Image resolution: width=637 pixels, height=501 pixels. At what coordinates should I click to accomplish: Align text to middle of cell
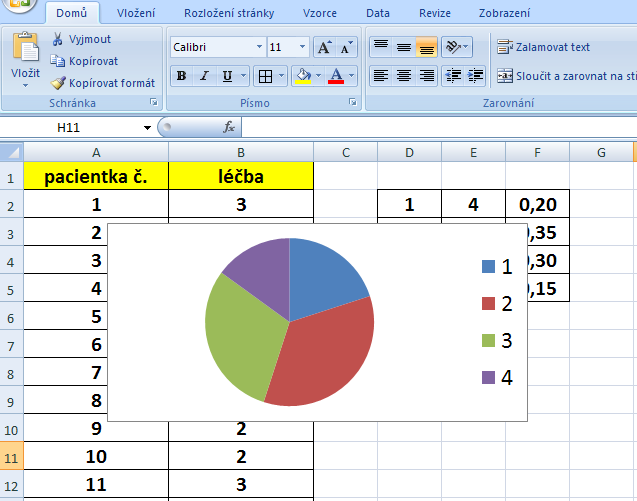coord(404,47)
